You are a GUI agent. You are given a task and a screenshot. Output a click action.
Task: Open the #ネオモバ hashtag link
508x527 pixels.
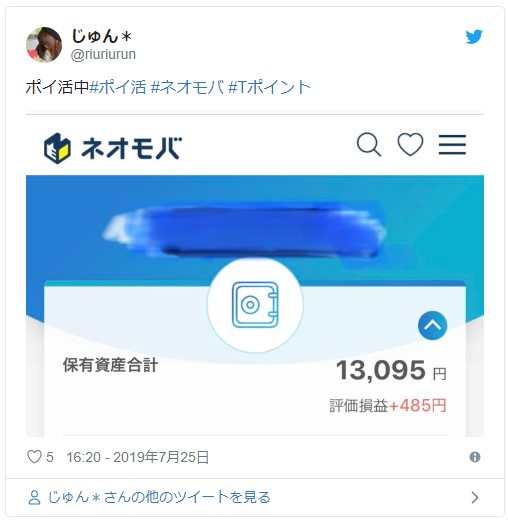click(187, 87)
